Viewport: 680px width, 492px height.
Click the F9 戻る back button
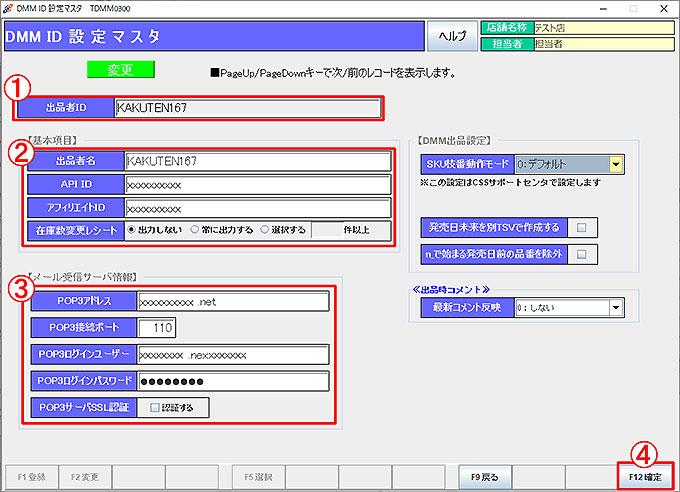485,477
